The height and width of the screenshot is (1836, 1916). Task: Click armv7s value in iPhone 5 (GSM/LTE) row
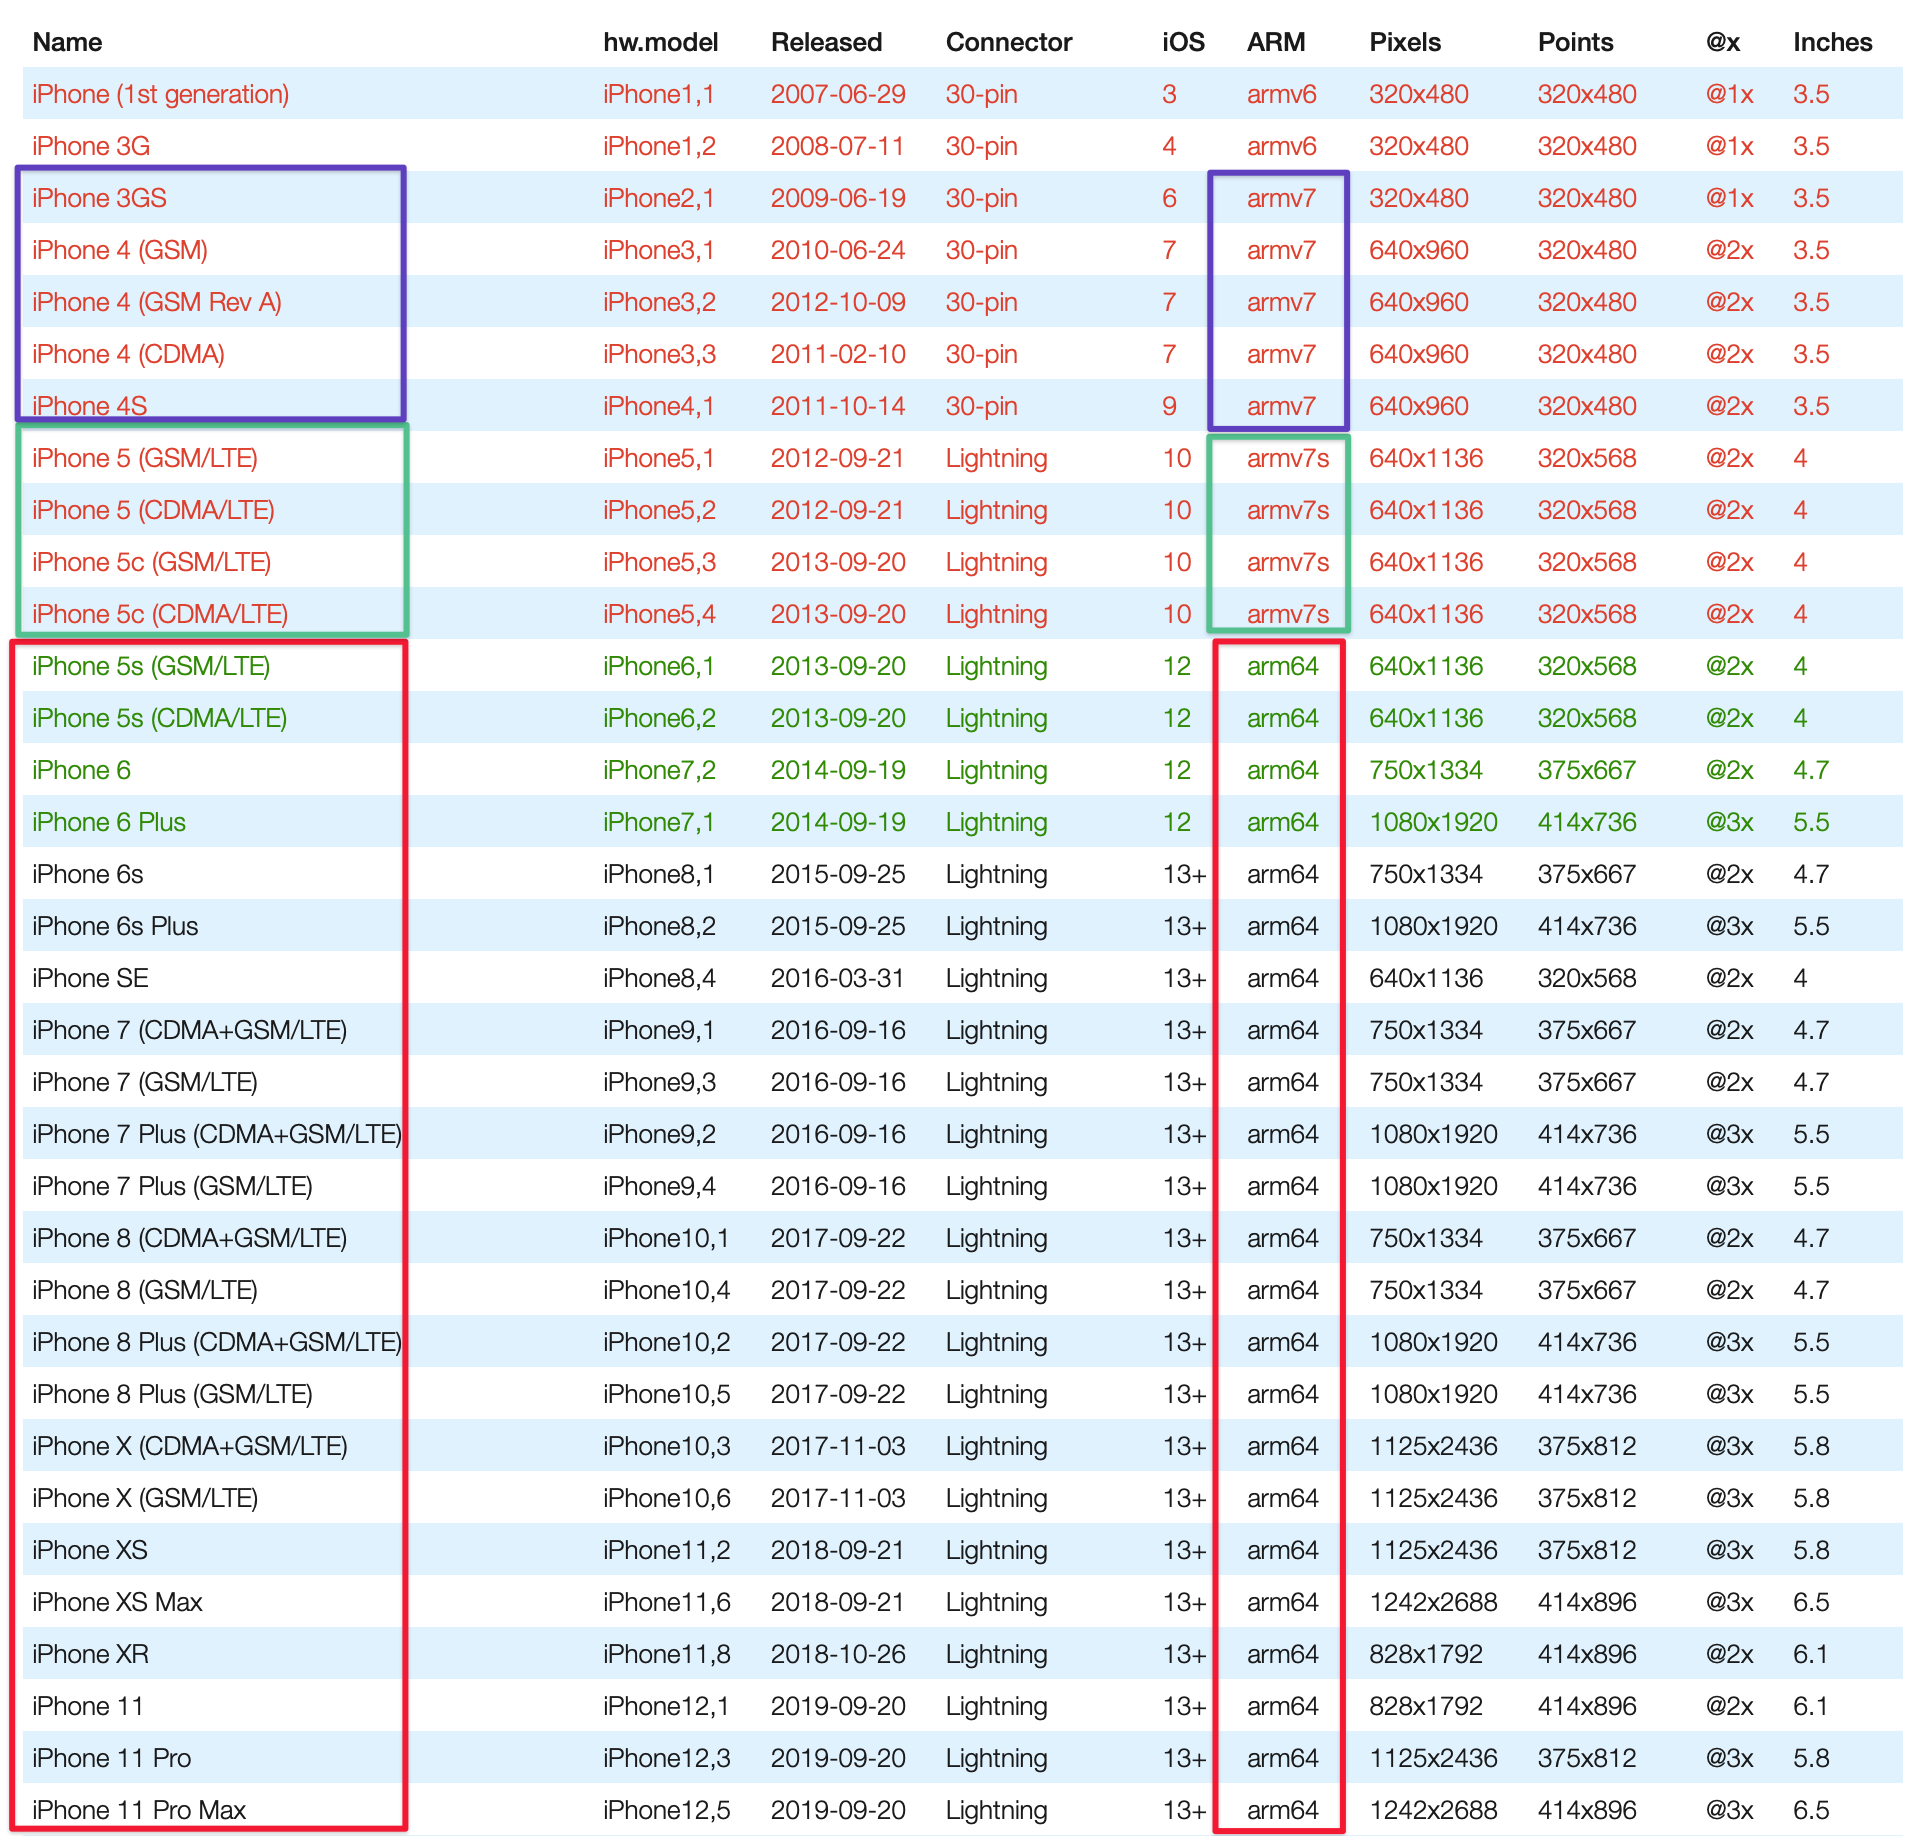tap(1287, 458)
